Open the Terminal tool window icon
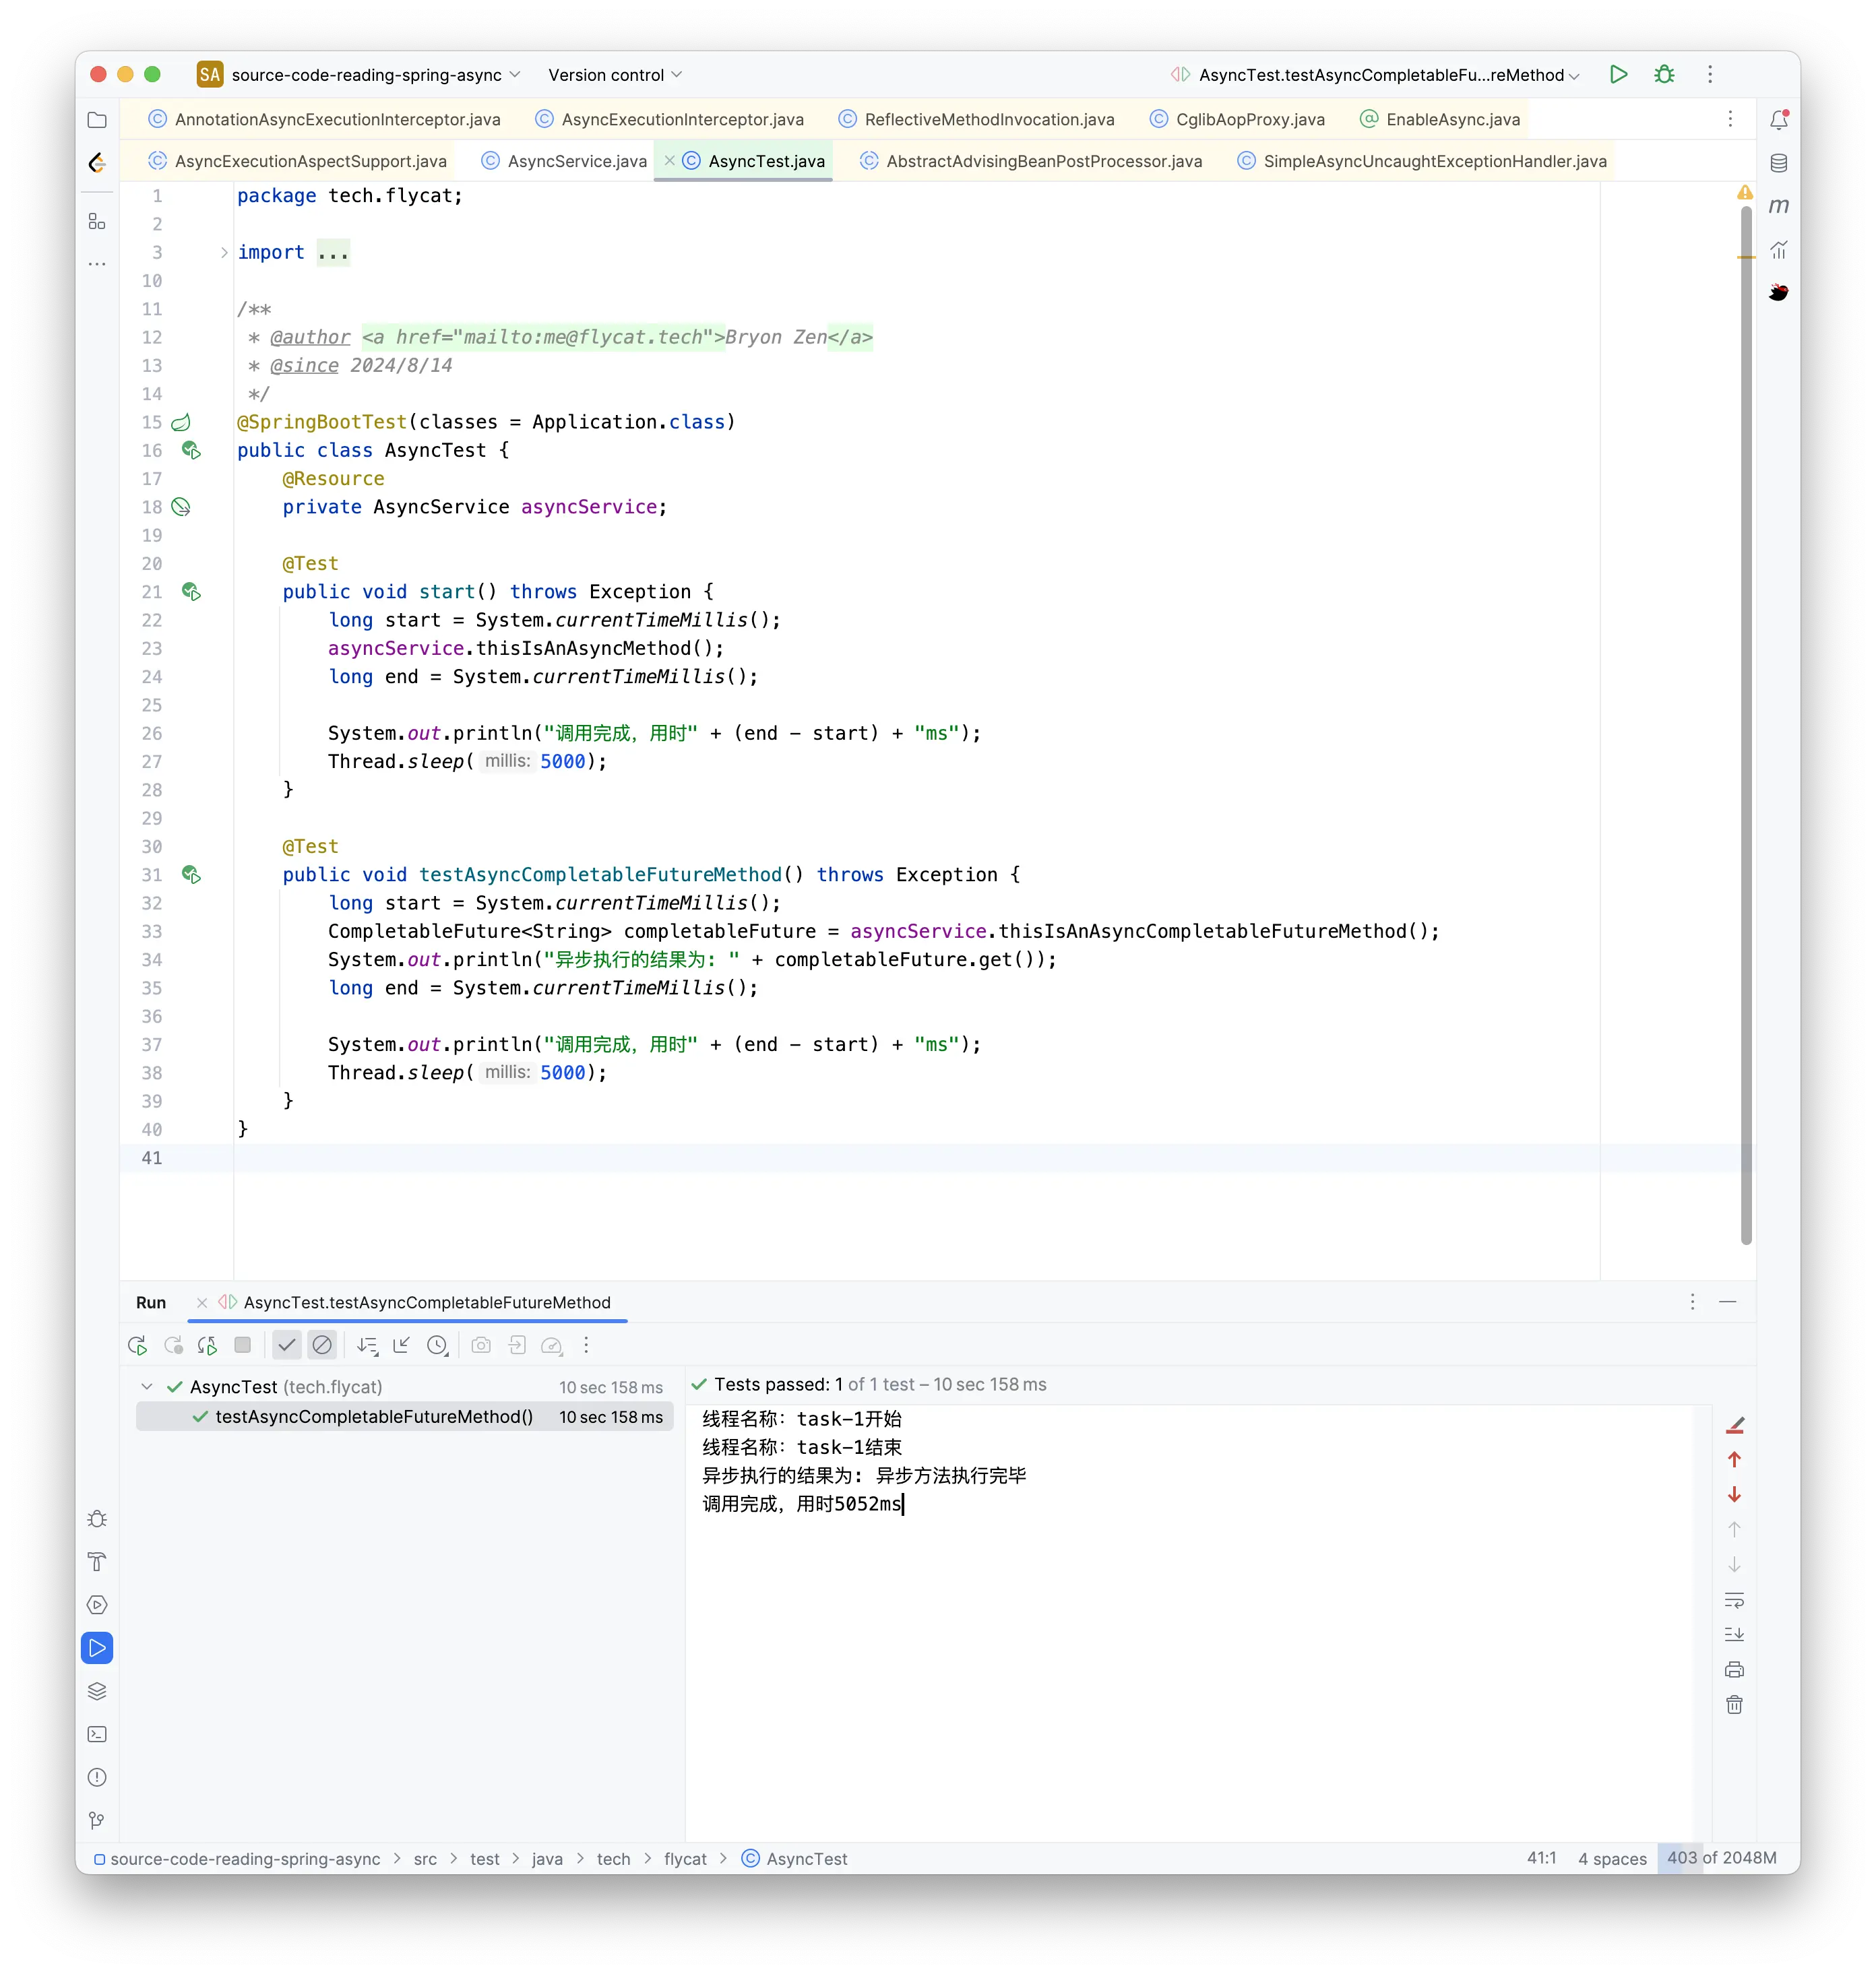This screenshot has height=1974, width=1876. [97, 1734]
